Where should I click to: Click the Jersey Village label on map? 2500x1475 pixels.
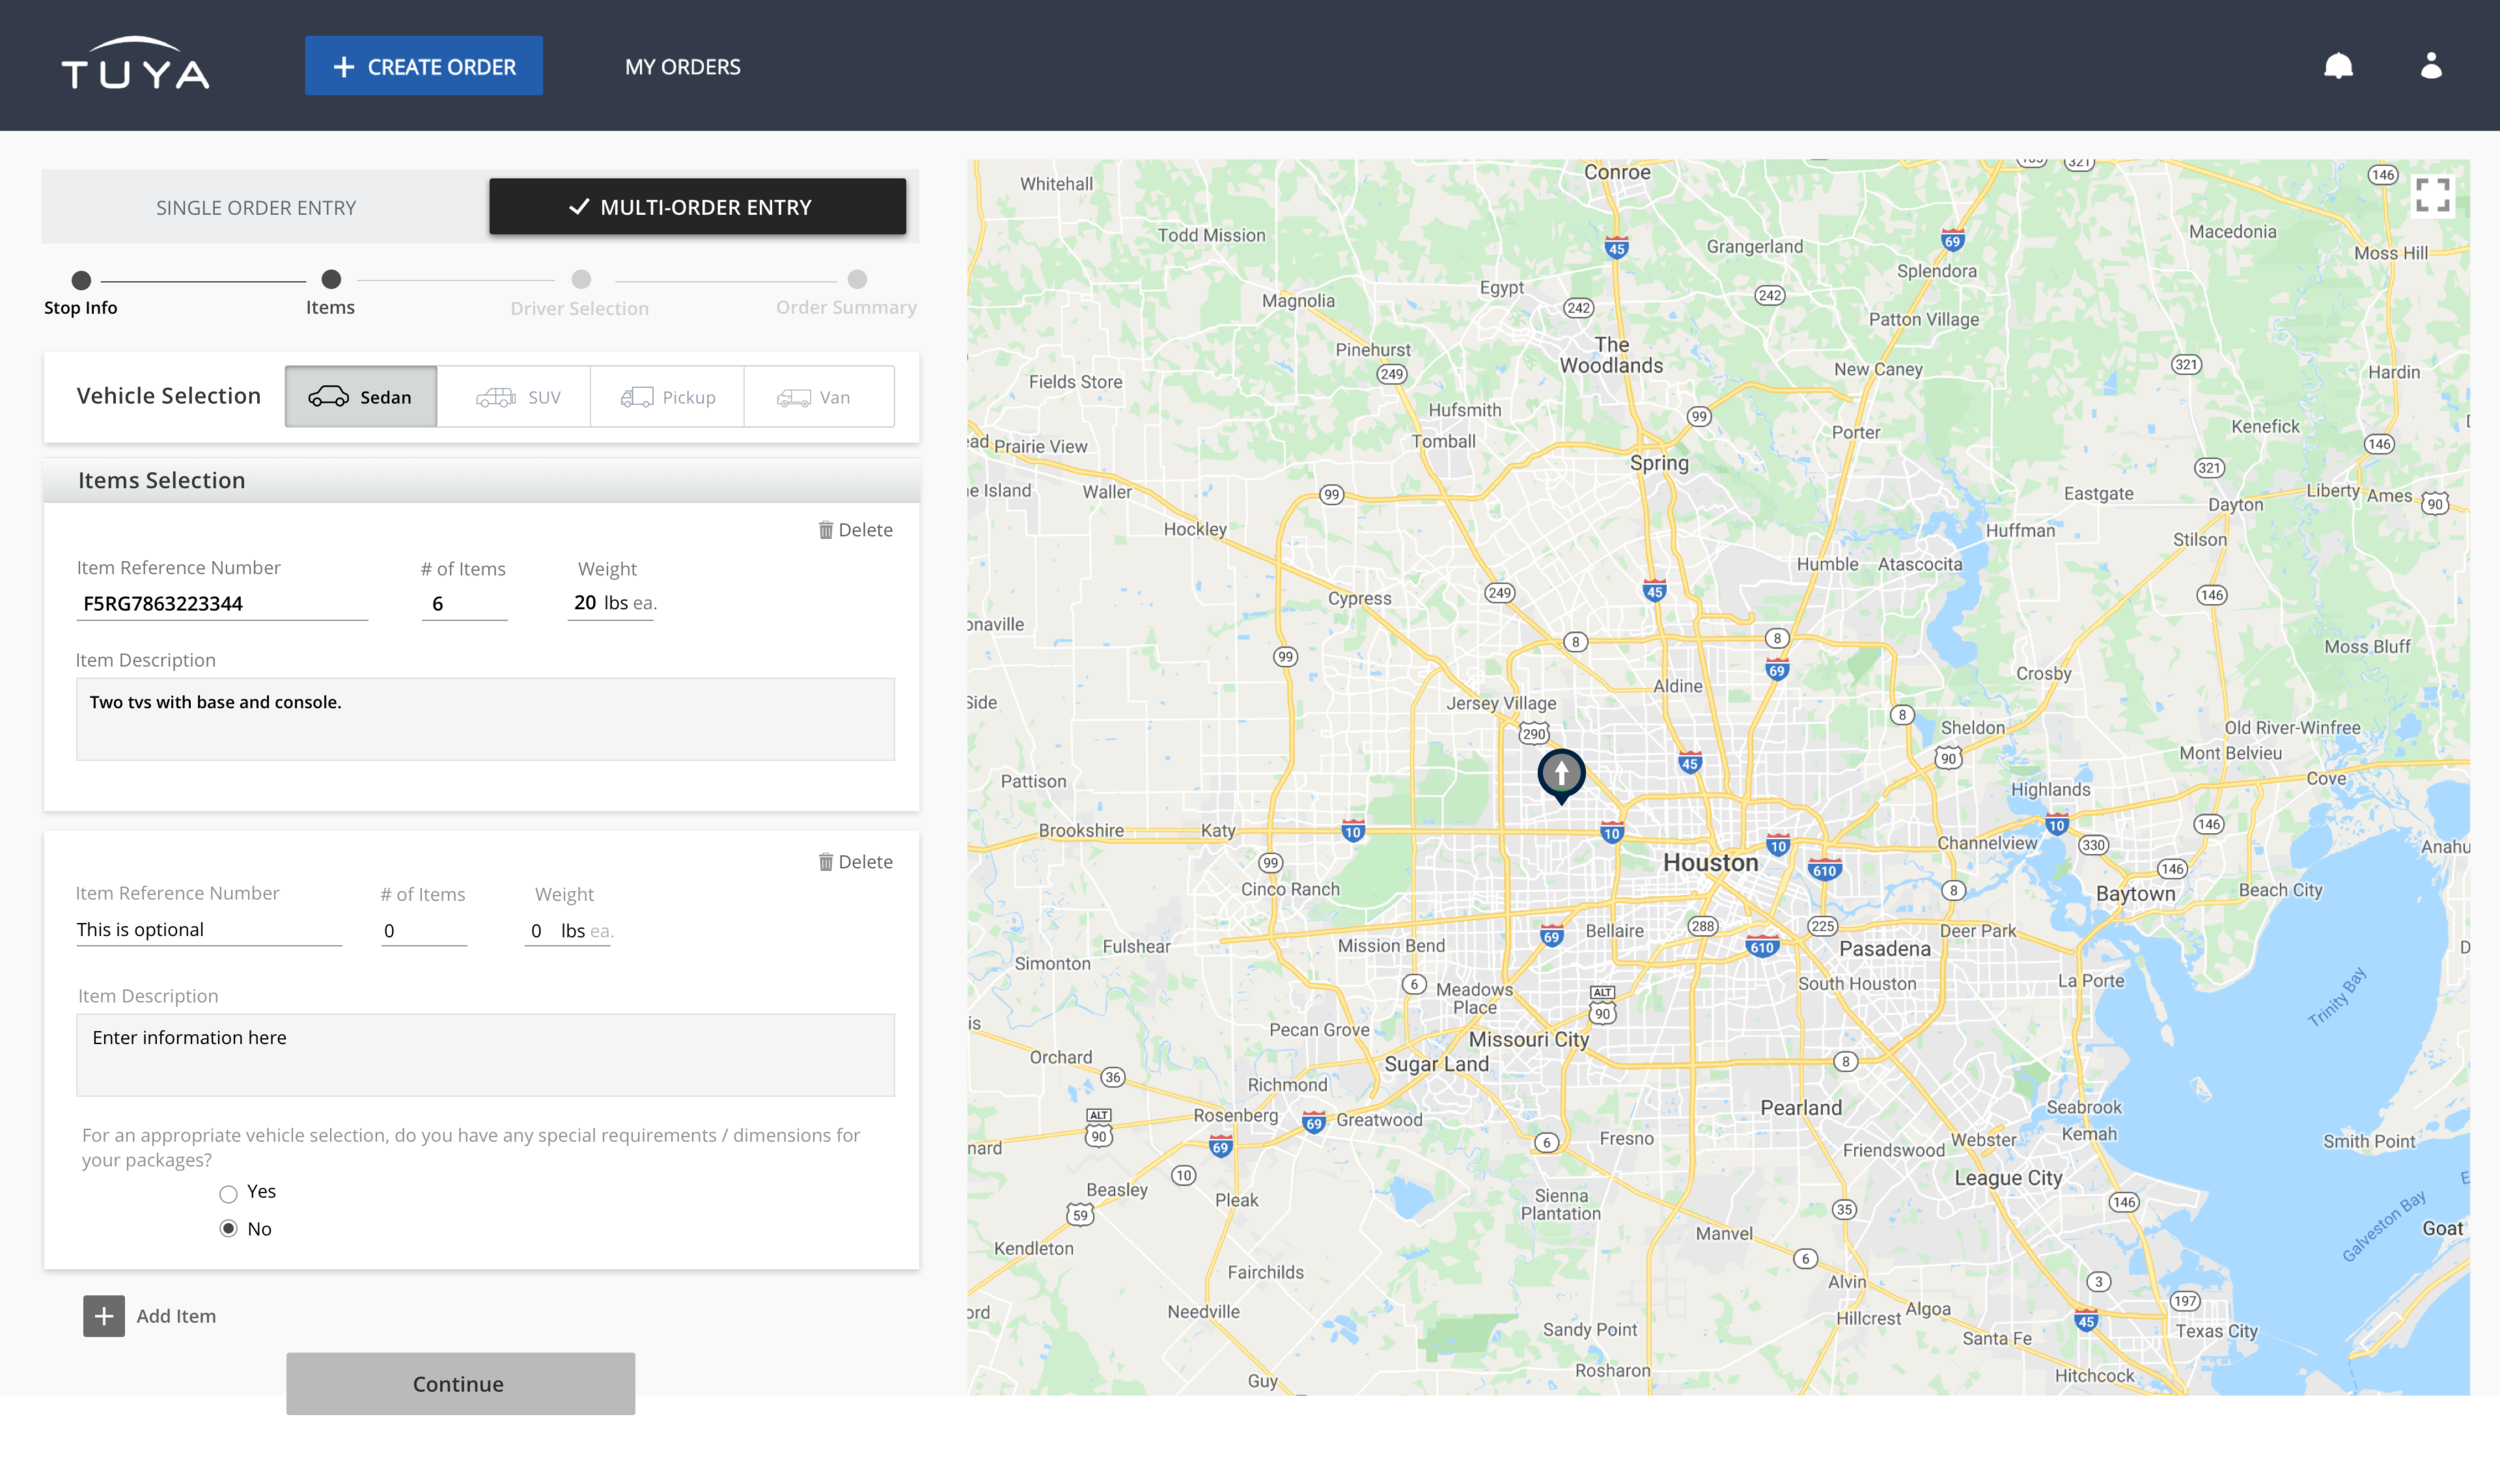[x=1501, y=703]
